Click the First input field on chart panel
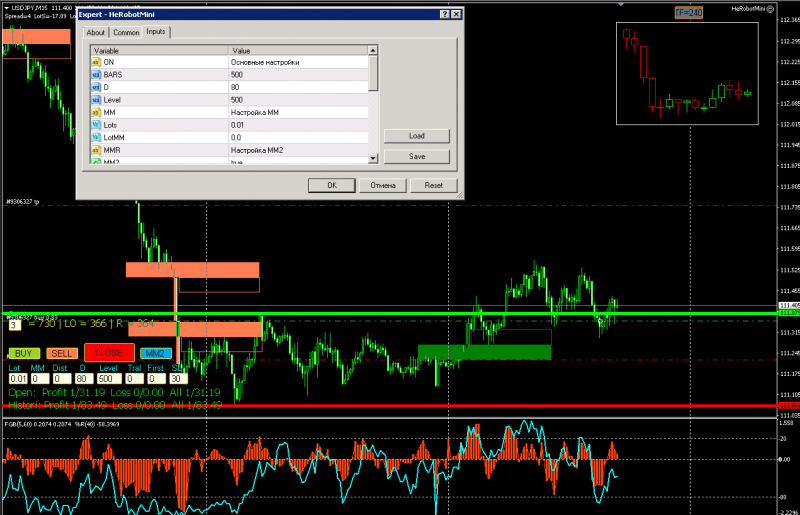 point(157,379)
